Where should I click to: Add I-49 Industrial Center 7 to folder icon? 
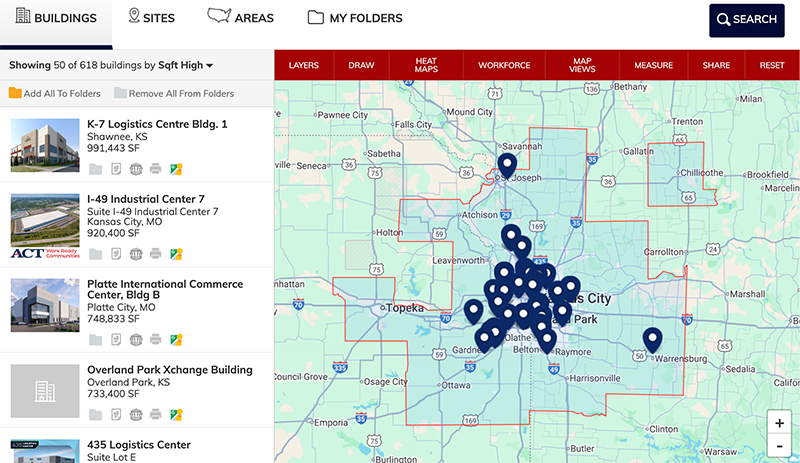(x=95, y=254)
